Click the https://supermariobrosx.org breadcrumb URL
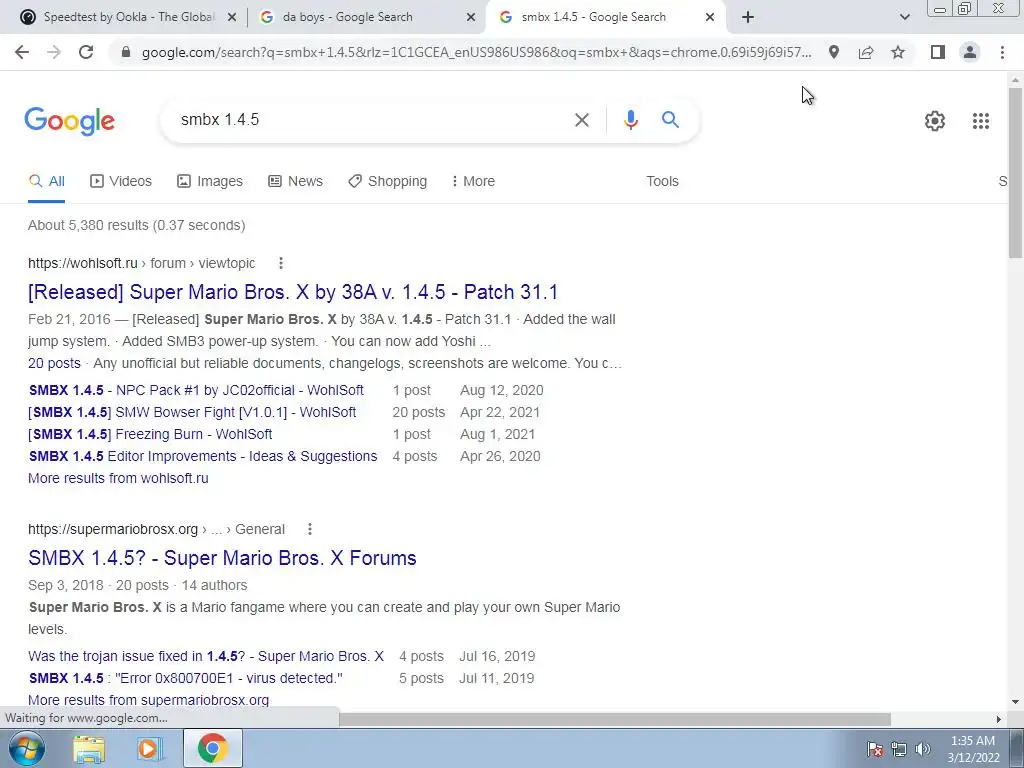Screen dimensions: 1024x768 [112, 529]
